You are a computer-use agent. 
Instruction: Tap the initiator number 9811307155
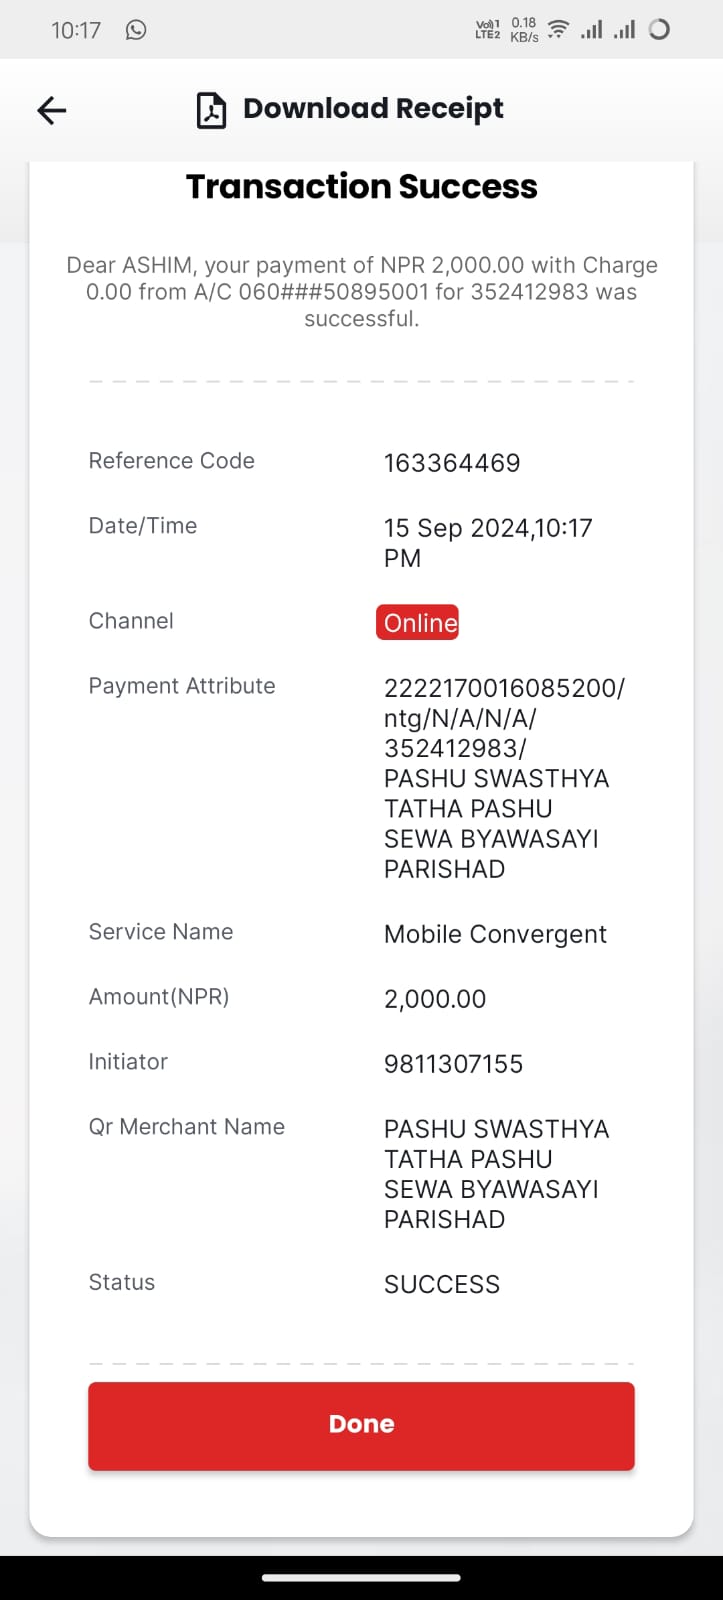453,1064
